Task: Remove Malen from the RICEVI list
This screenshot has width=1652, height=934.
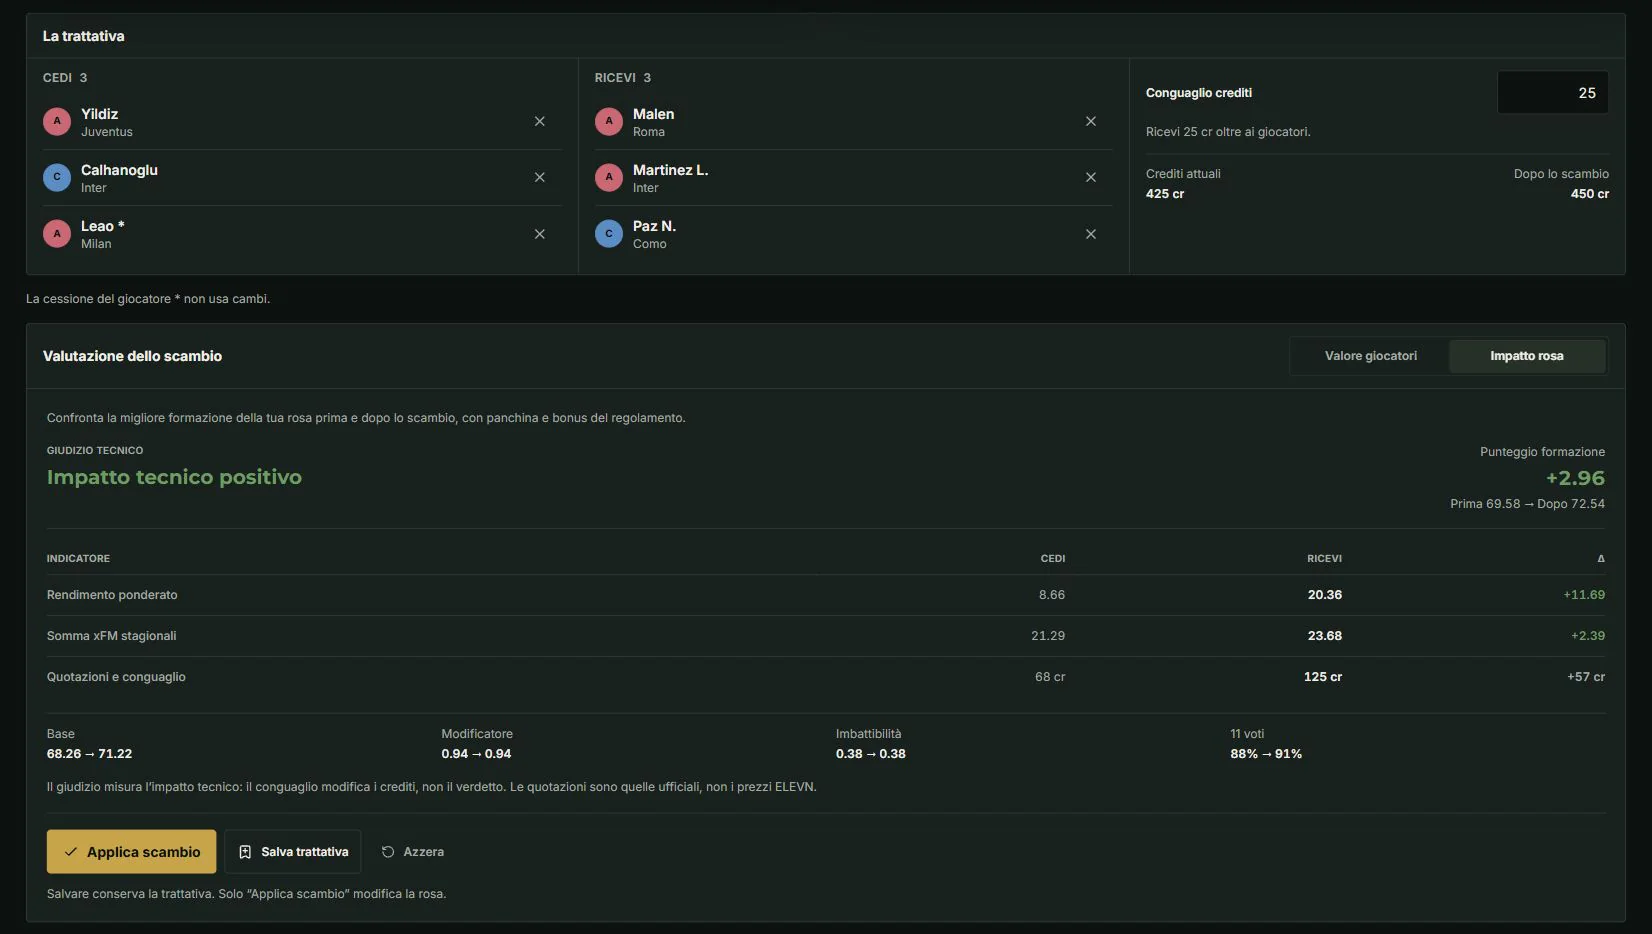Action: pyautogui.click(x=1091, y=121)
